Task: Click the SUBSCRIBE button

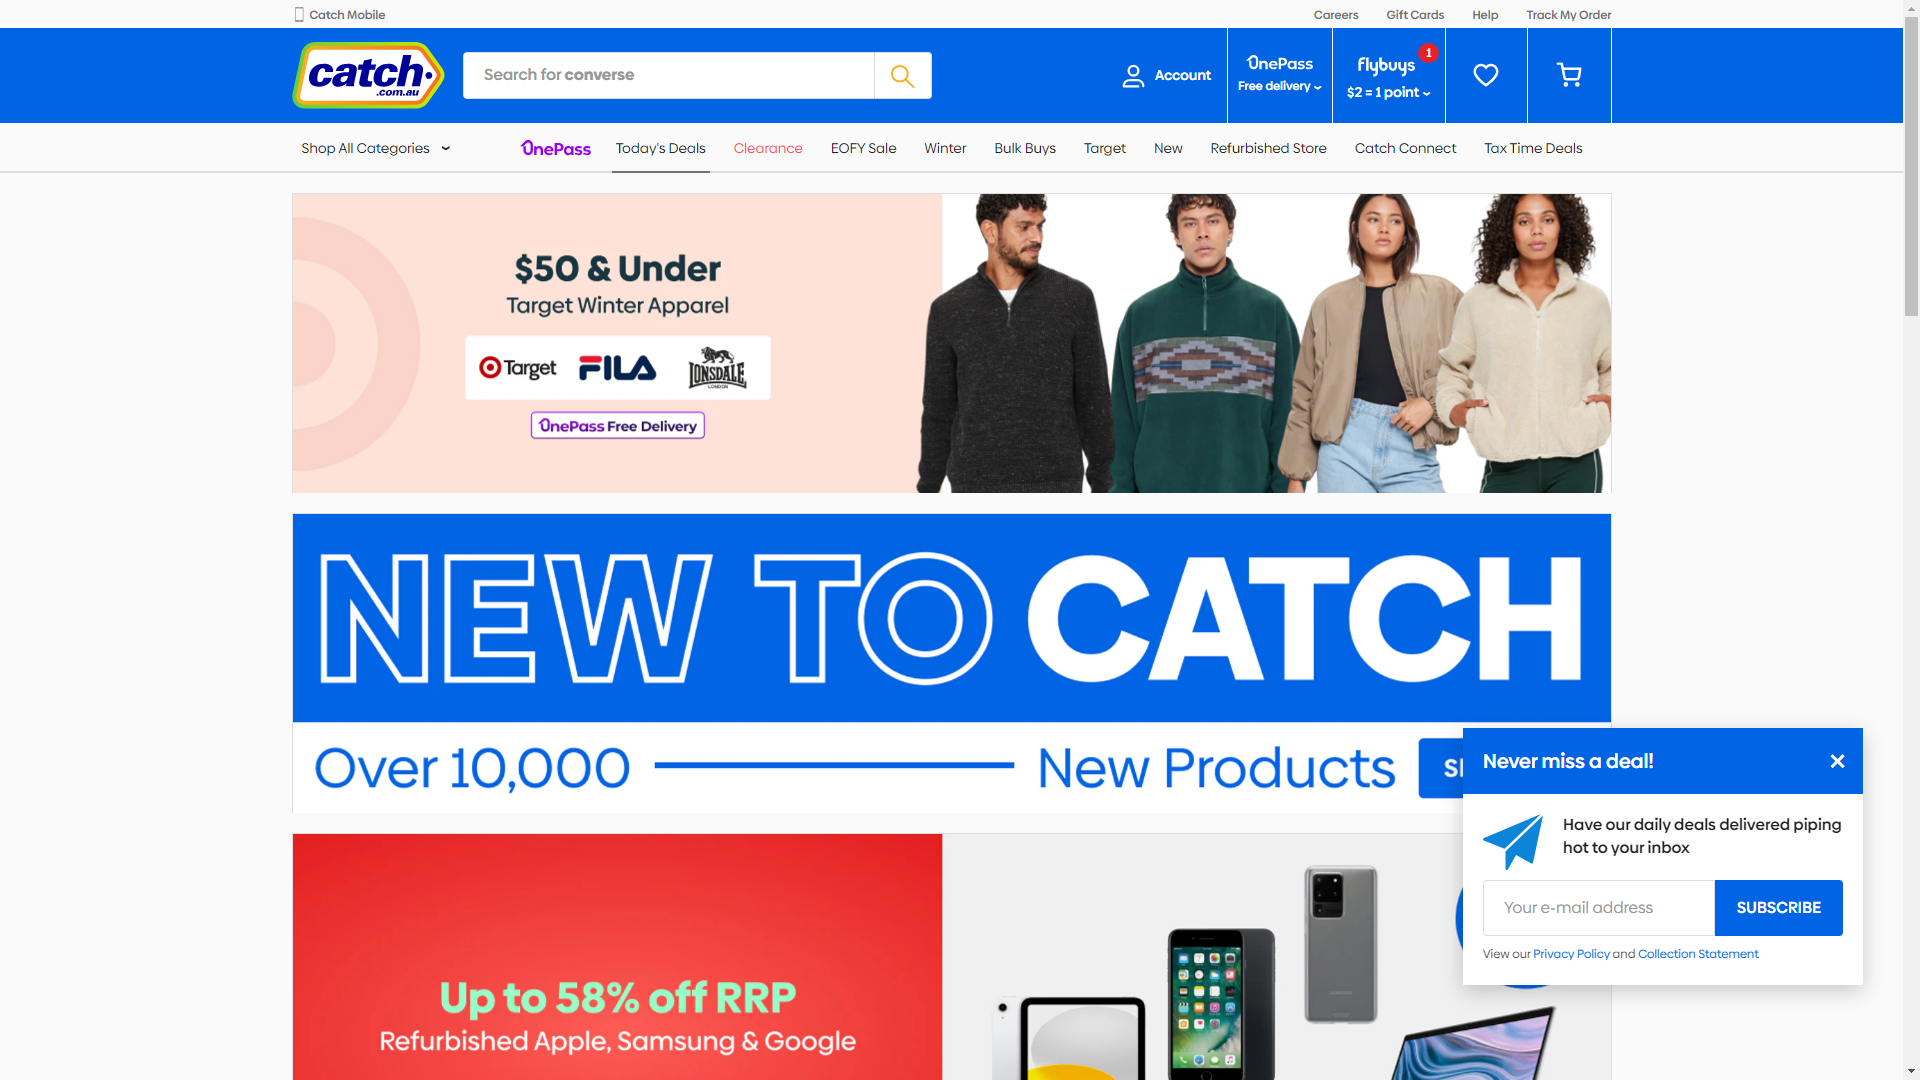Action: [1778, 908]
